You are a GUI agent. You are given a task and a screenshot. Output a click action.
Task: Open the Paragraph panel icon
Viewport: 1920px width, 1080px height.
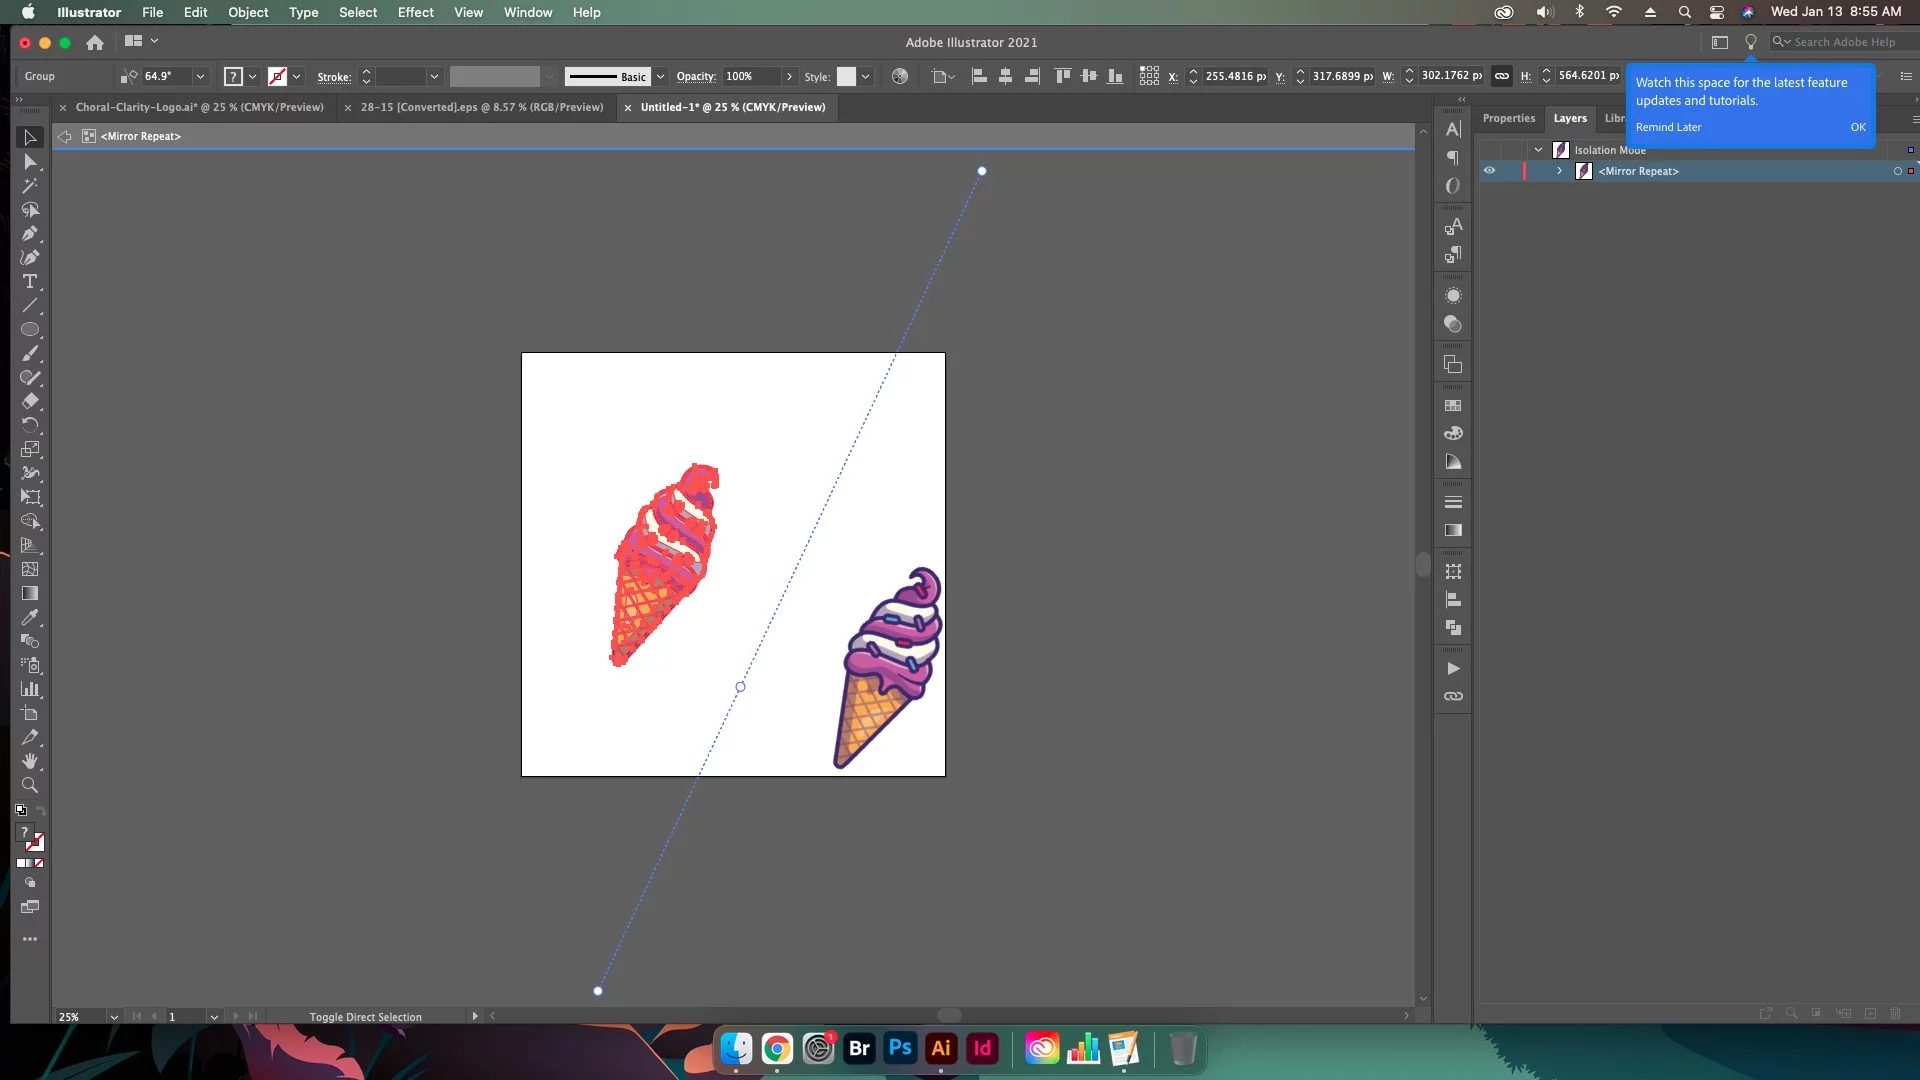1453,158
